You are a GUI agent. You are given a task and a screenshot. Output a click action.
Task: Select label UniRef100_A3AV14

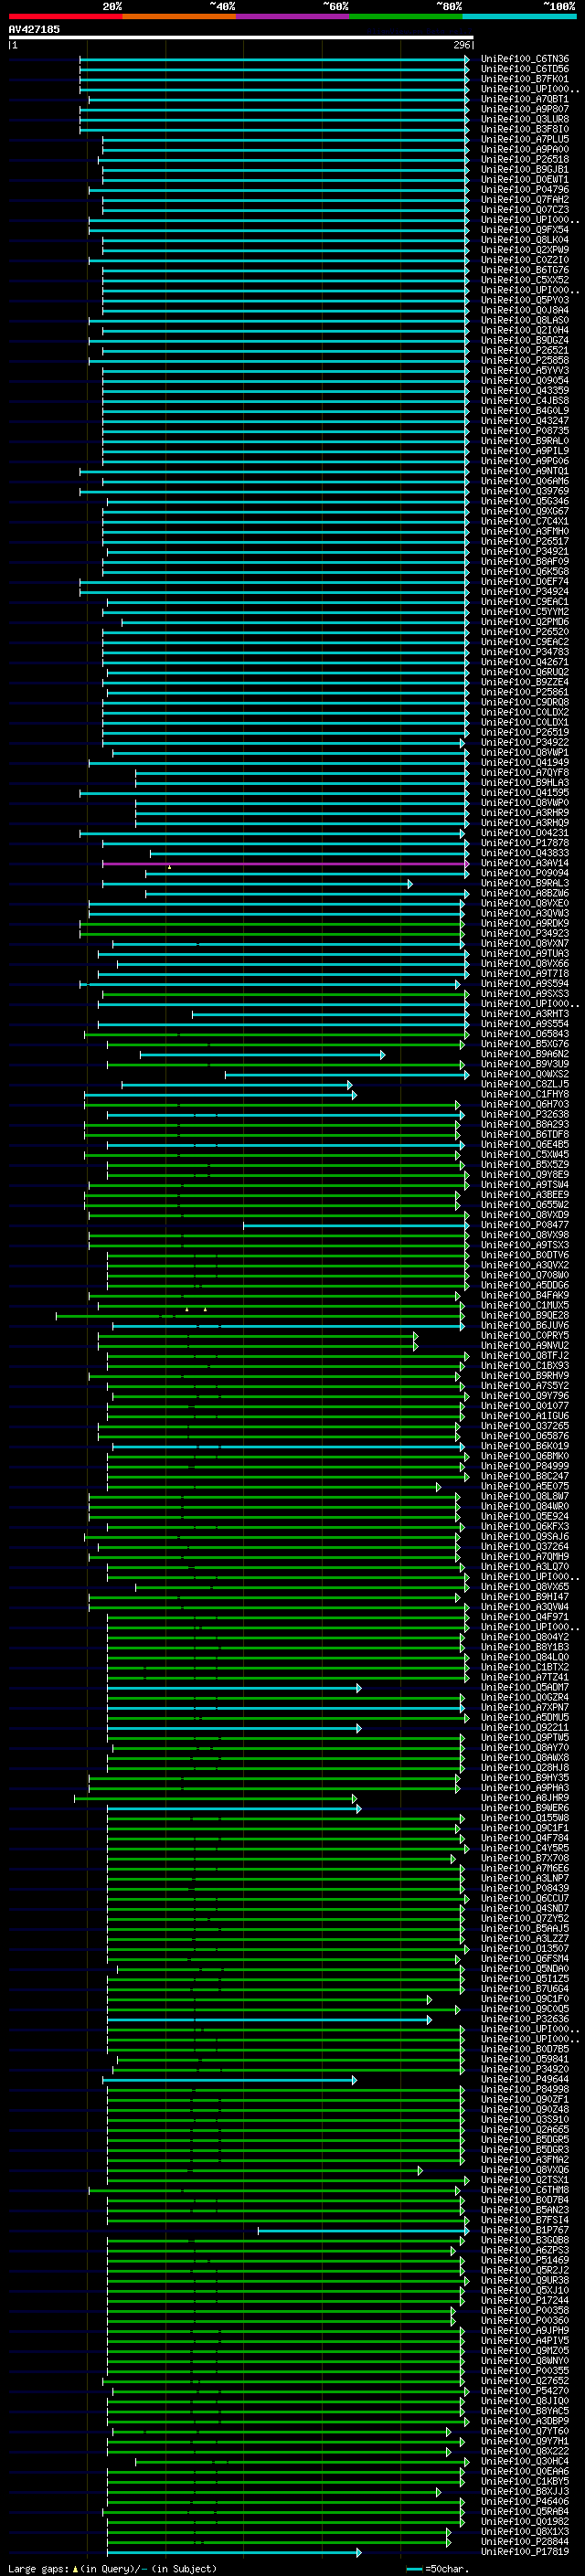pos(525,863)
